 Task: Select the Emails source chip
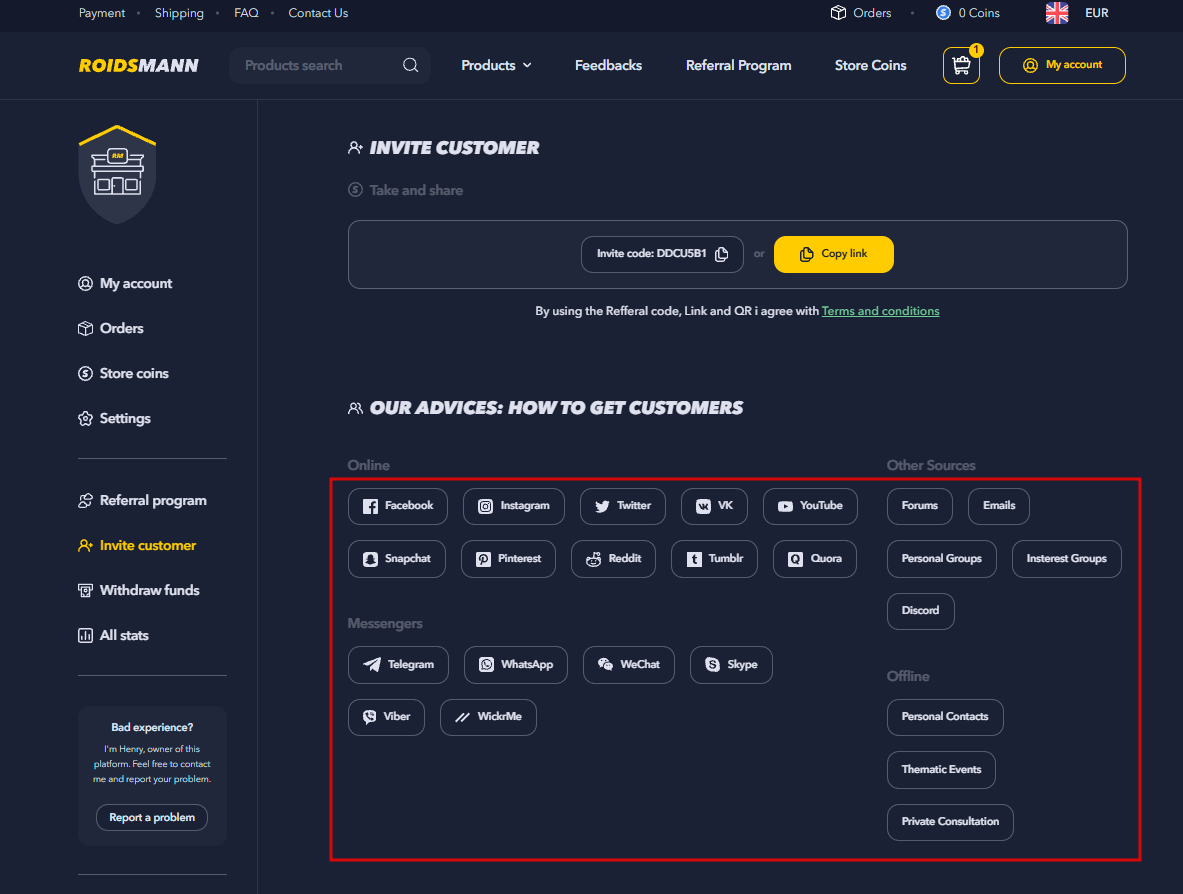click(999, 506)
